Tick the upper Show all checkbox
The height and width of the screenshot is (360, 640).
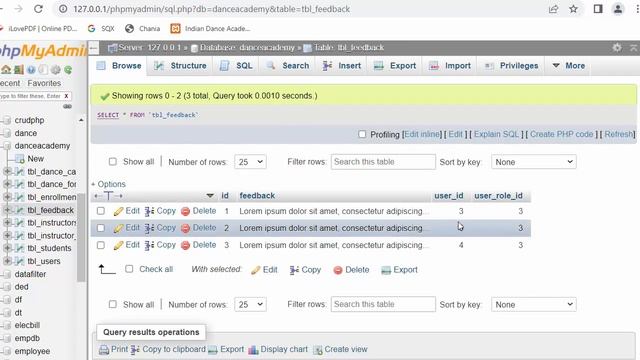tap(113, 162)
